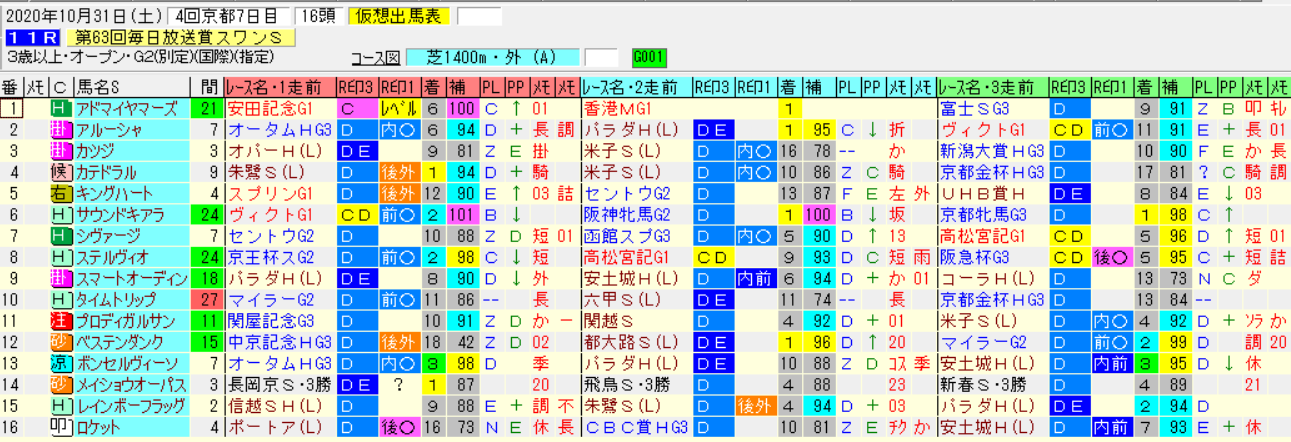Click the green G001 button
This screenshot has width=1291, height=442.
tap(649, 58)
